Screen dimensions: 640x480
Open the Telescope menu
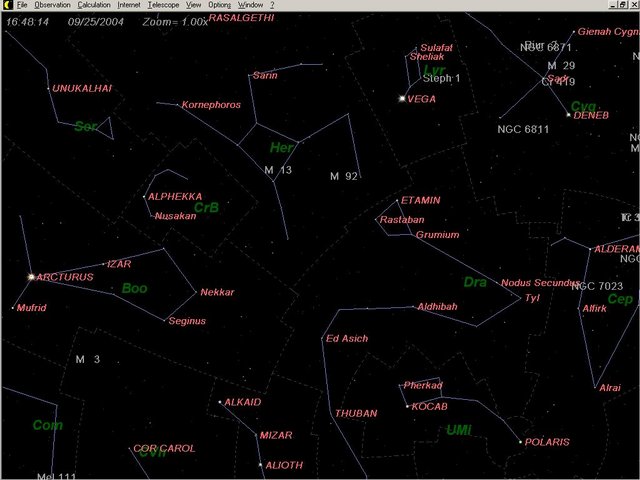pyautogui.click(x=163, y=5)
